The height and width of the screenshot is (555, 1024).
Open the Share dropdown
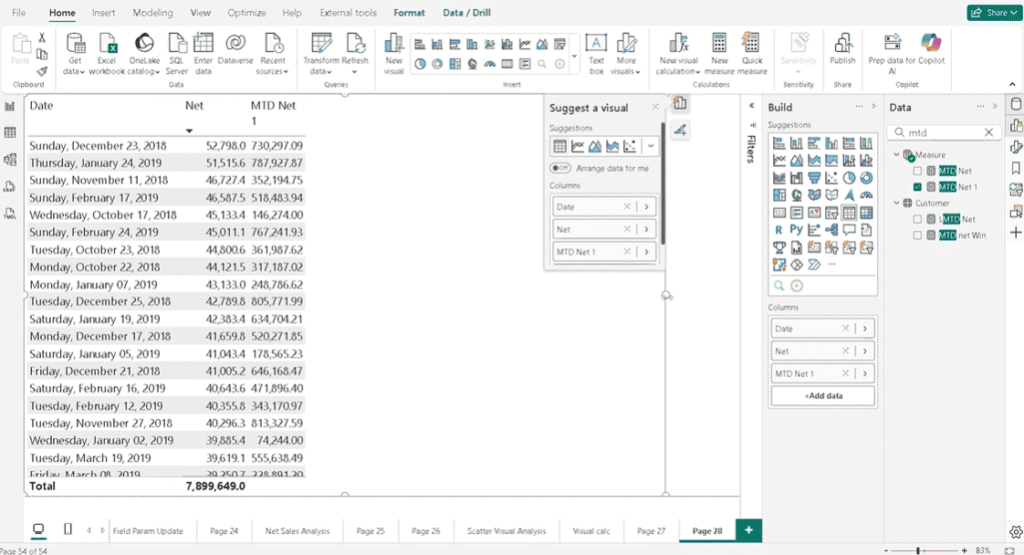(x=994, y=12)
